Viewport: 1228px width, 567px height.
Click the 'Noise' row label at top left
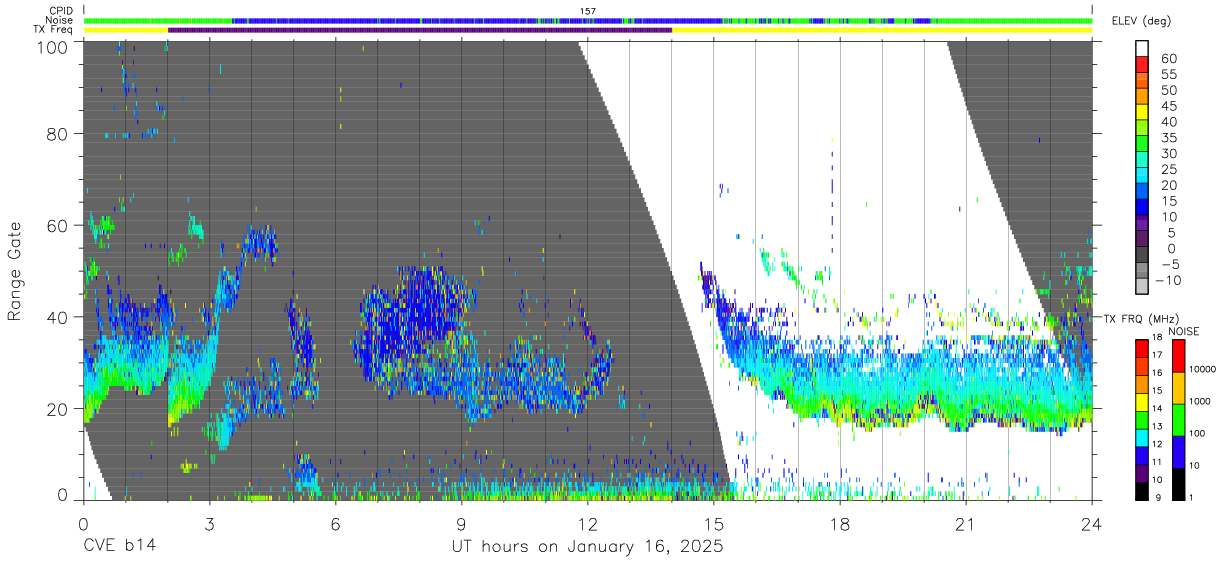click(59, 20)
